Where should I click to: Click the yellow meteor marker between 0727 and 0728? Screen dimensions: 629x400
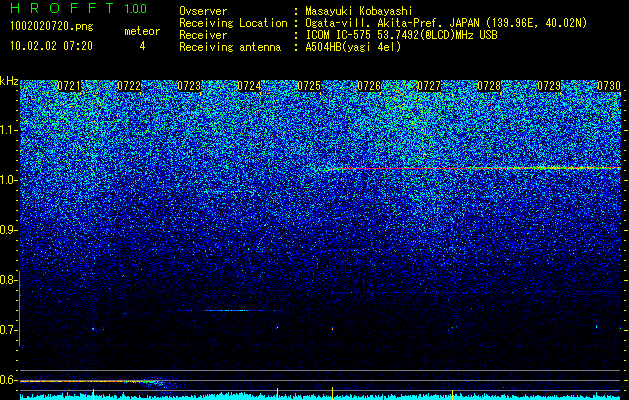[x=452, y=394]
